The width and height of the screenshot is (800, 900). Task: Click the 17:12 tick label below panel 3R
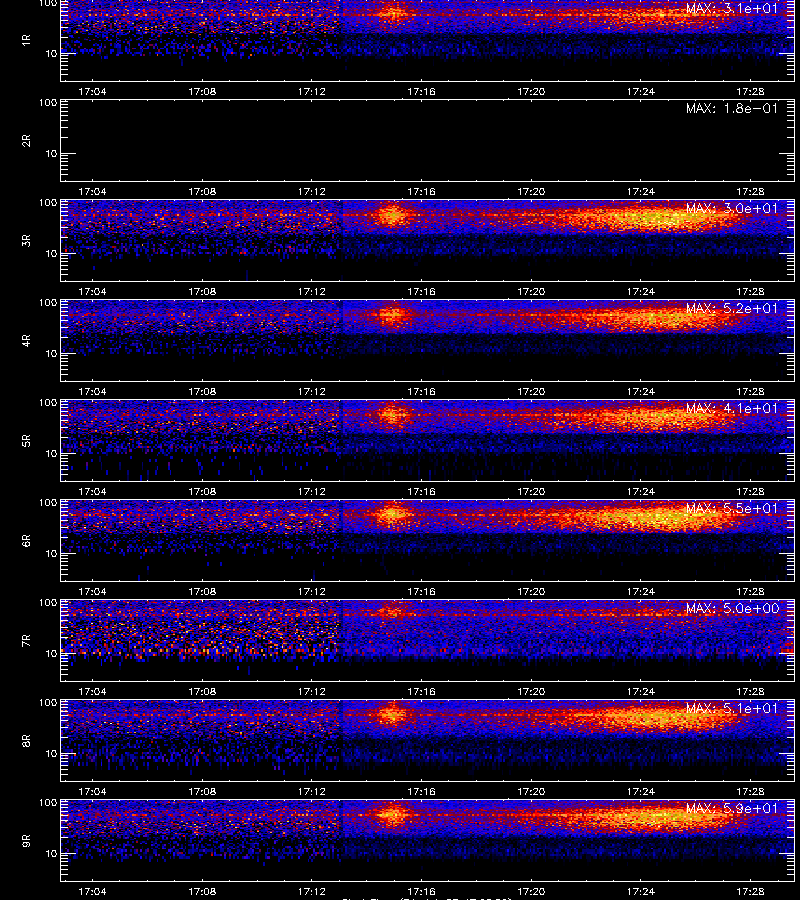point(312,291)
